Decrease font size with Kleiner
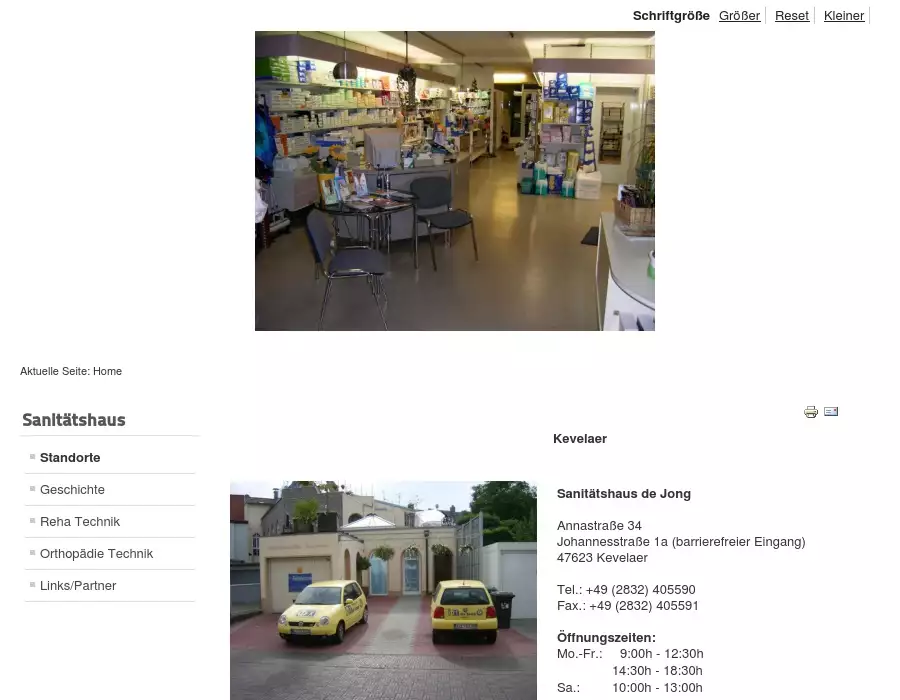The image size is (900, 700). [843, 16]
